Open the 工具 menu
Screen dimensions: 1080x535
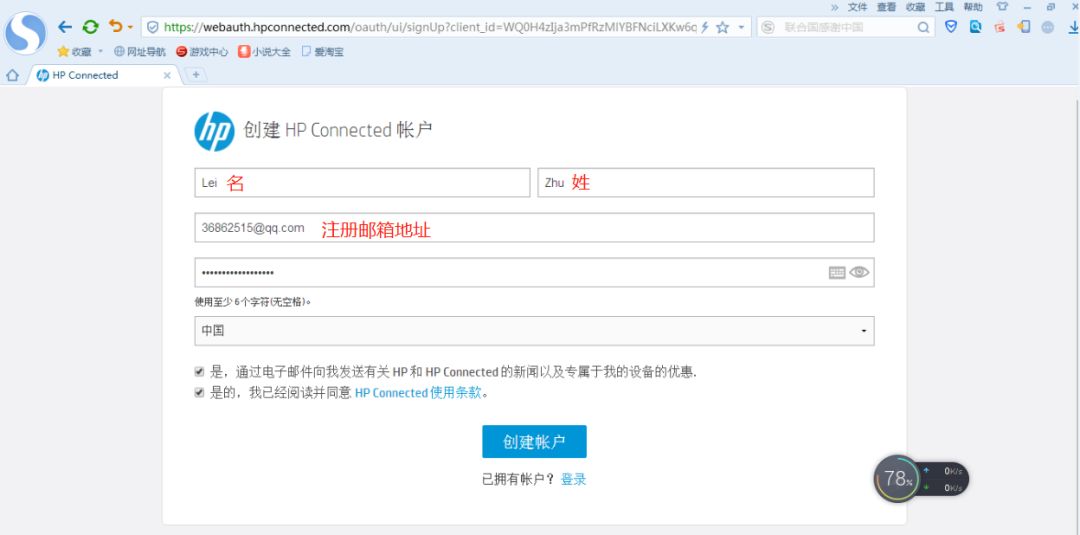(x=944, y=7)
